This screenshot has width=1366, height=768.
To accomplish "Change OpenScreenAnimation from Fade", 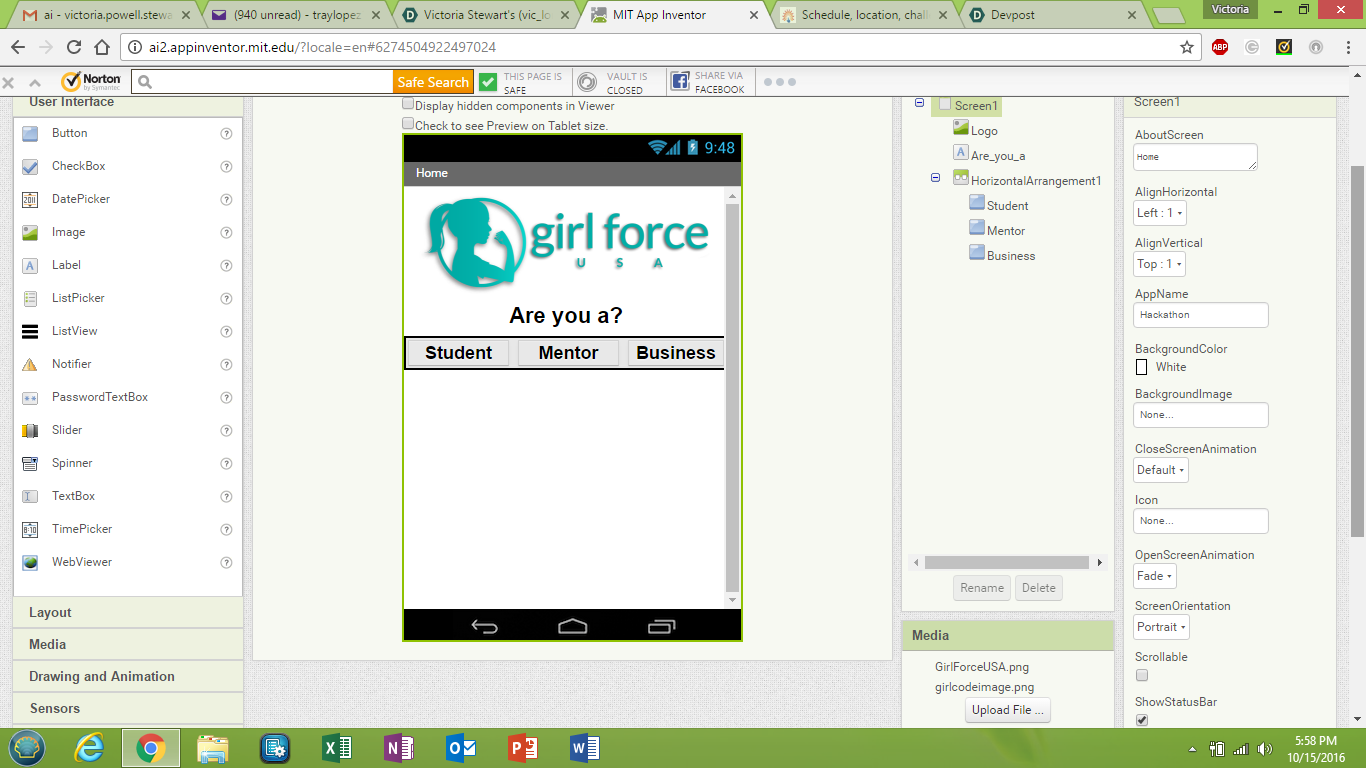I will (1154, 576).
